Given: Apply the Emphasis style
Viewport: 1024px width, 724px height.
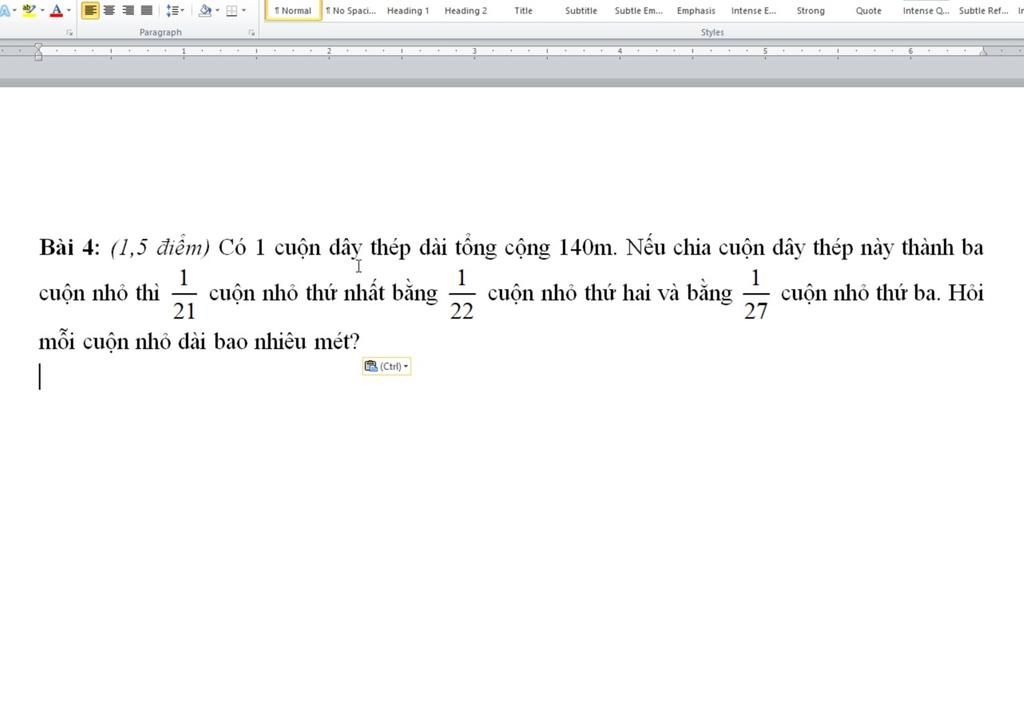Looking at the screenshot, I should (696, 10).
